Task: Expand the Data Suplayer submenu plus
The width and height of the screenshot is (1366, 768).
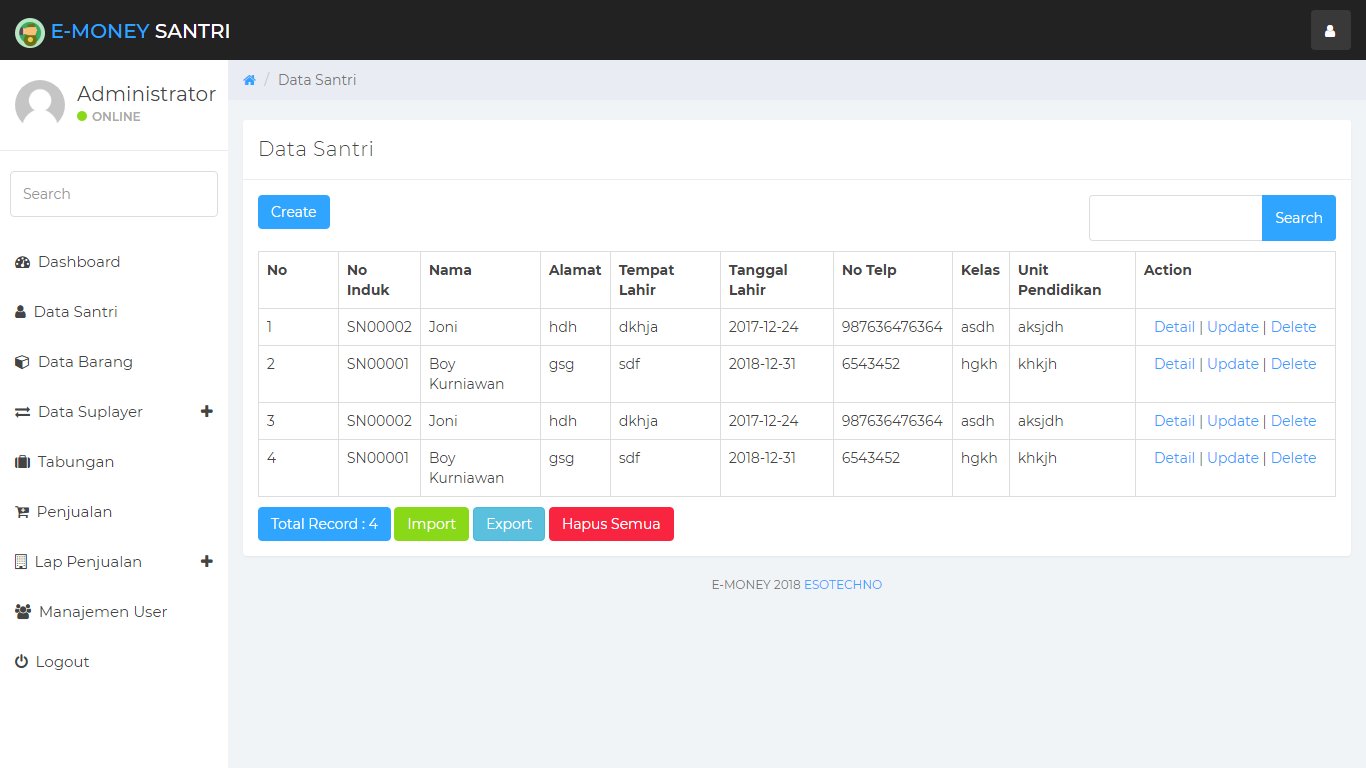Action: (207, 411)
